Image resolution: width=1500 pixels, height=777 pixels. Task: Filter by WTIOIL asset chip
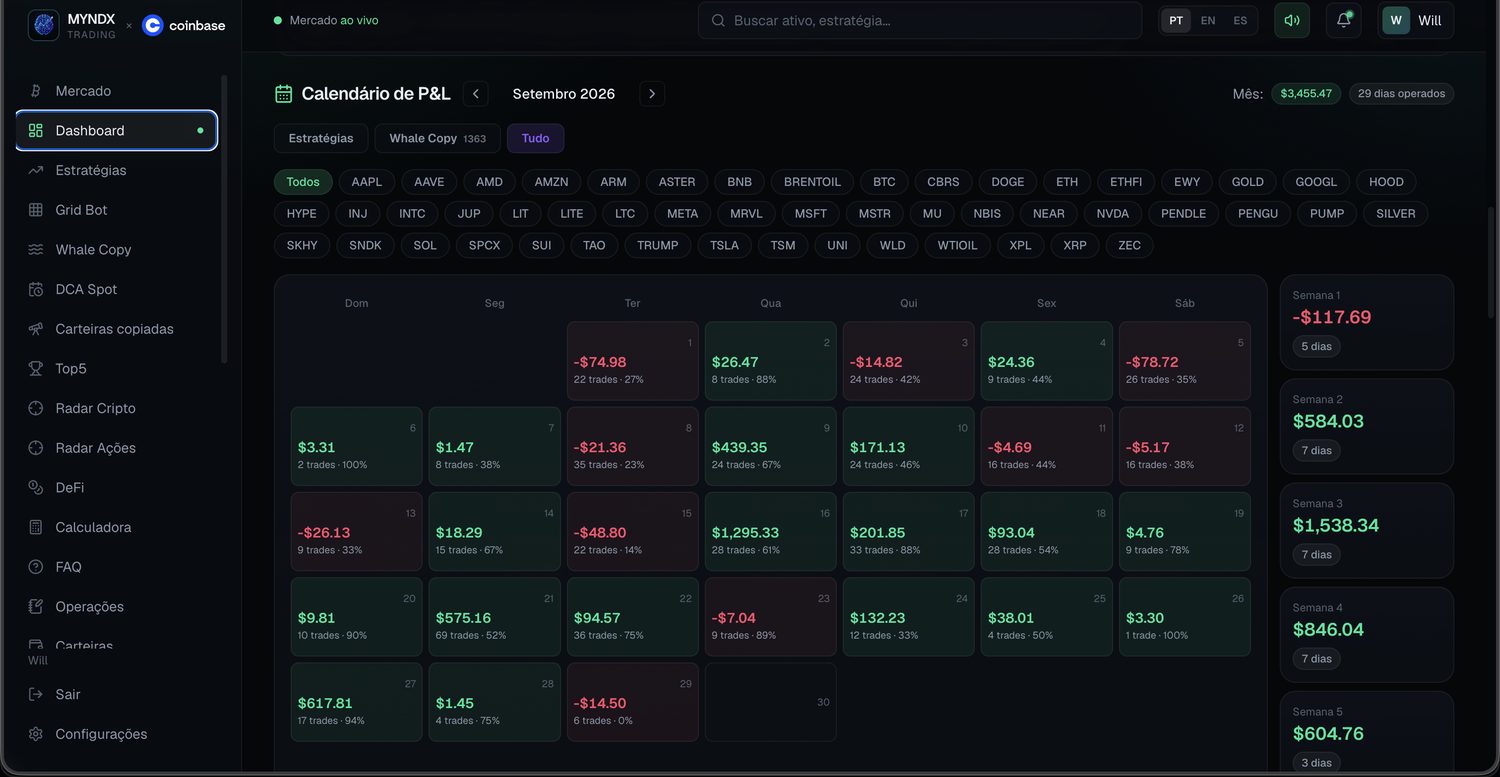click(957, 245)
